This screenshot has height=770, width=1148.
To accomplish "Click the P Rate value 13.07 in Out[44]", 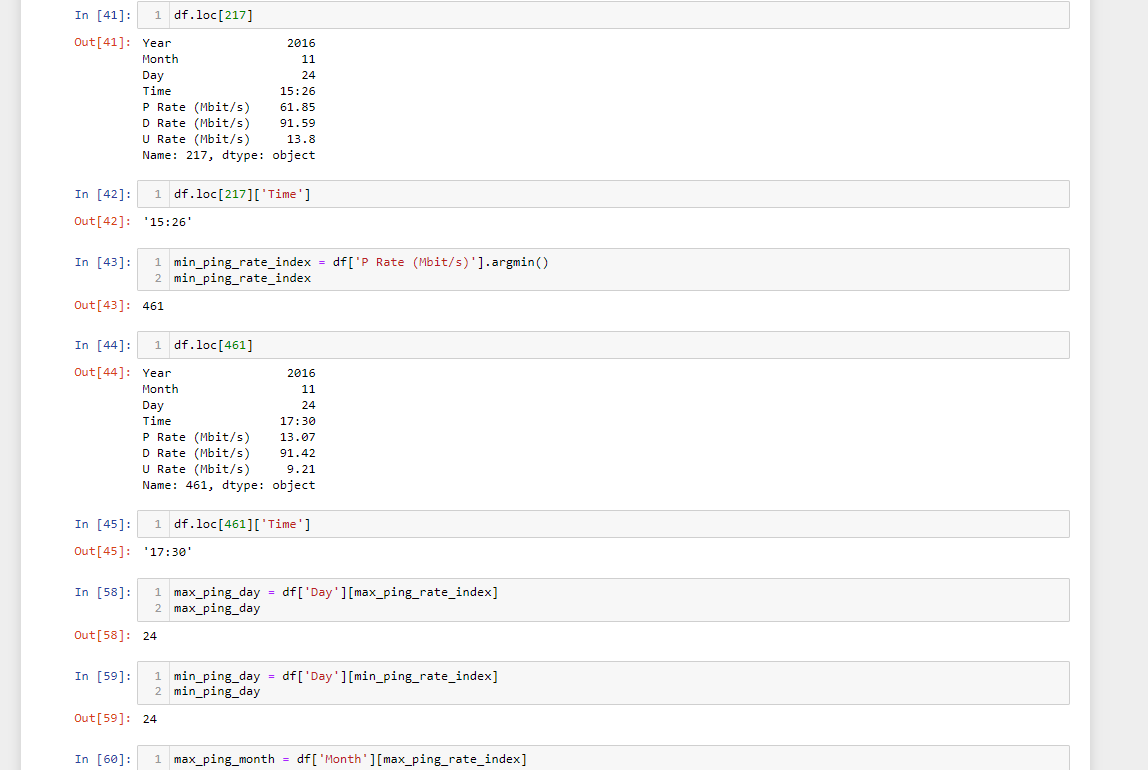I will click(297, 437).
